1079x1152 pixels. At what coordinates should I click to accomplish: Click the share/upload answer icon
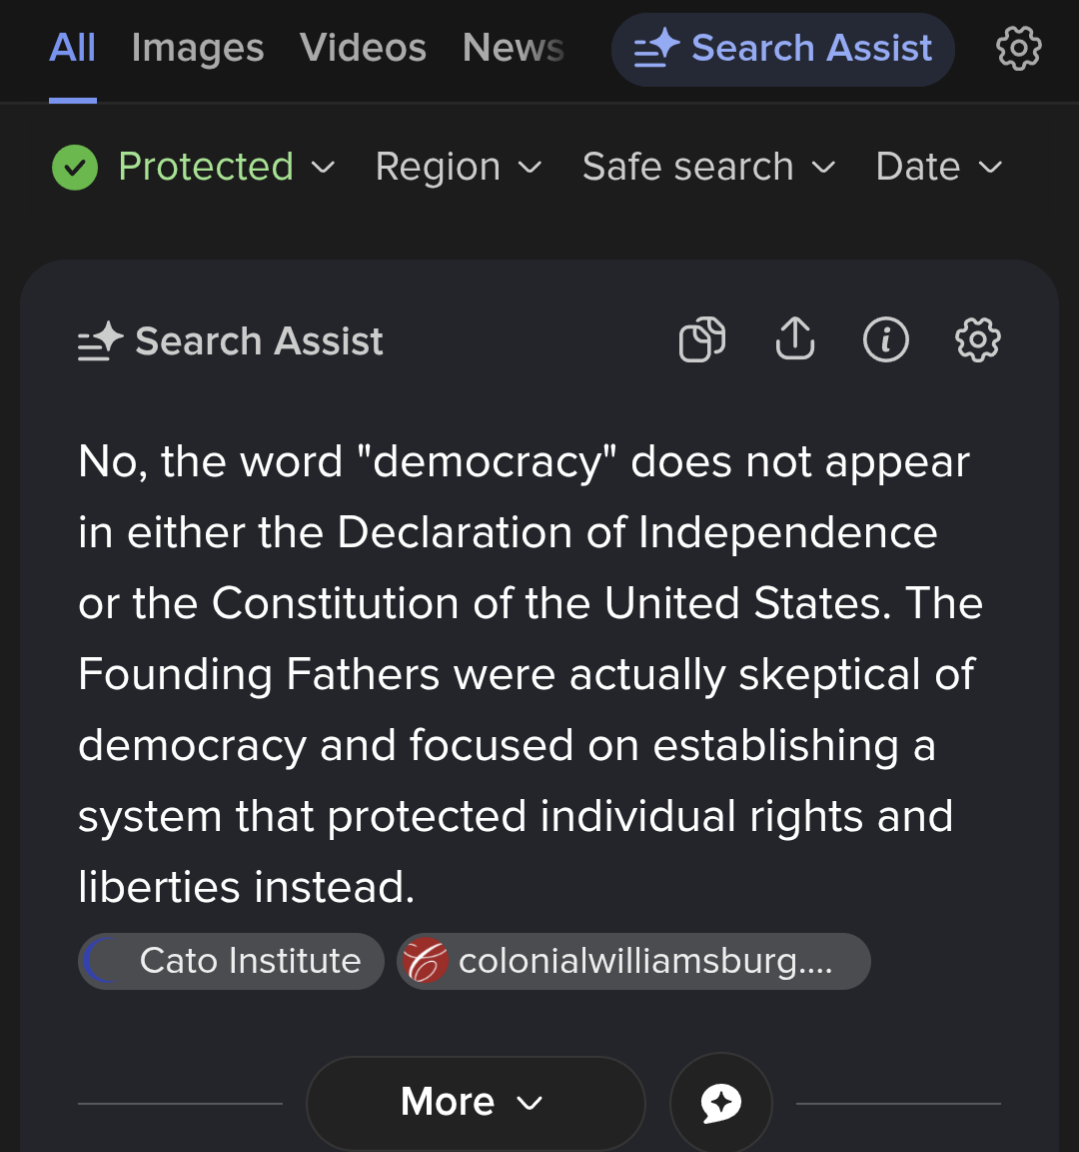[795, 339]
